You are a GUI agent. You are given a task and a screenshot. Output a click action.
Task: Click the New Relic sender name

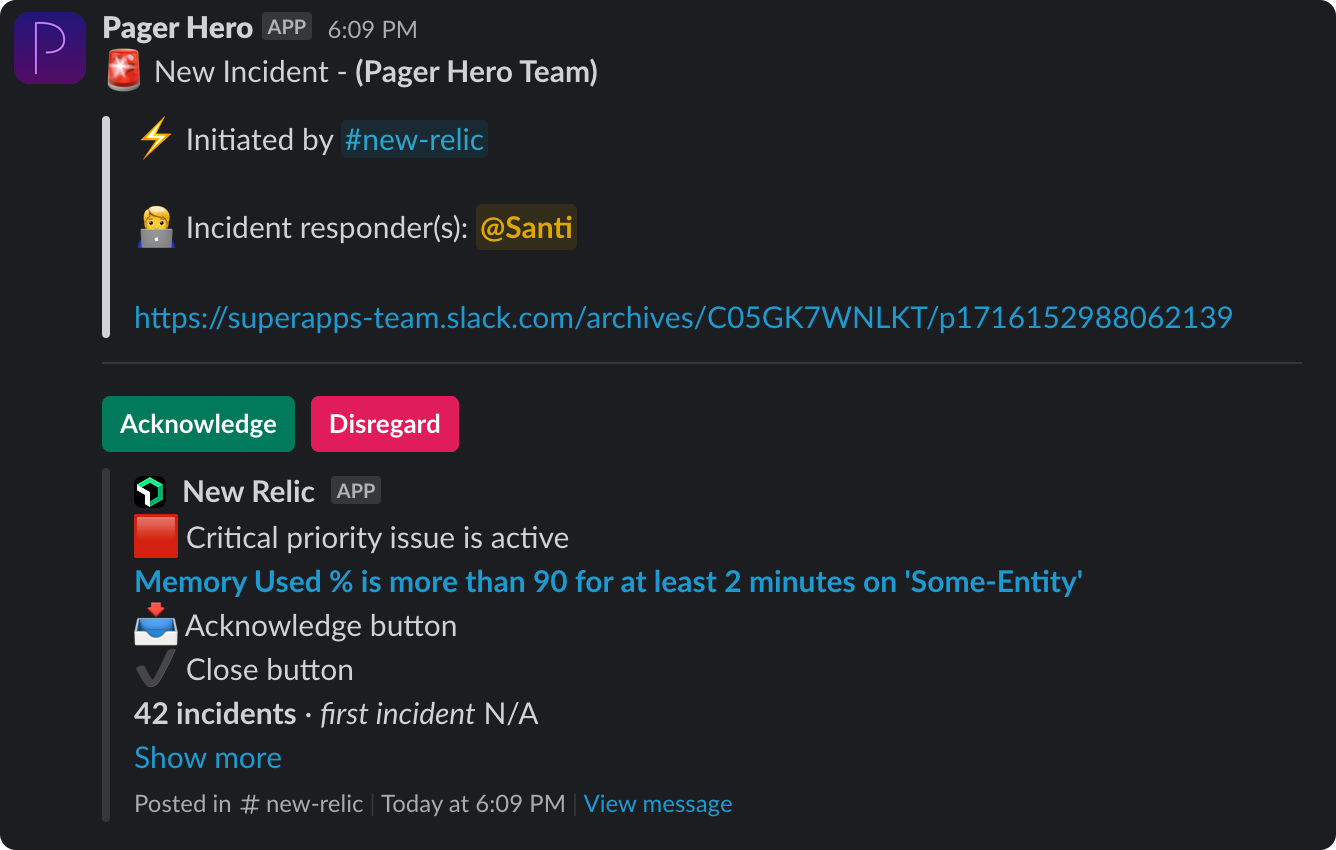coord(249,491)
